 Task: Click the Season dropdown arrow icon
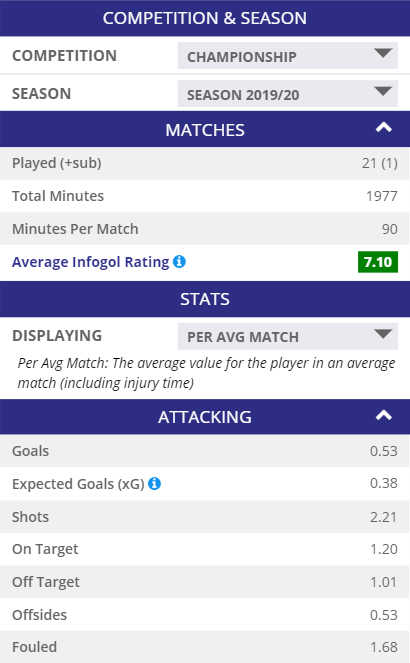(x=383, y=91)
